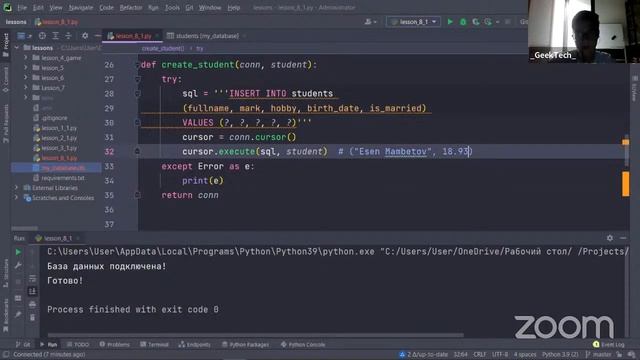The height and width of the screenshot is (360, 640).
Task: Click the Run panel layout icon
Action: coord(18,298)
